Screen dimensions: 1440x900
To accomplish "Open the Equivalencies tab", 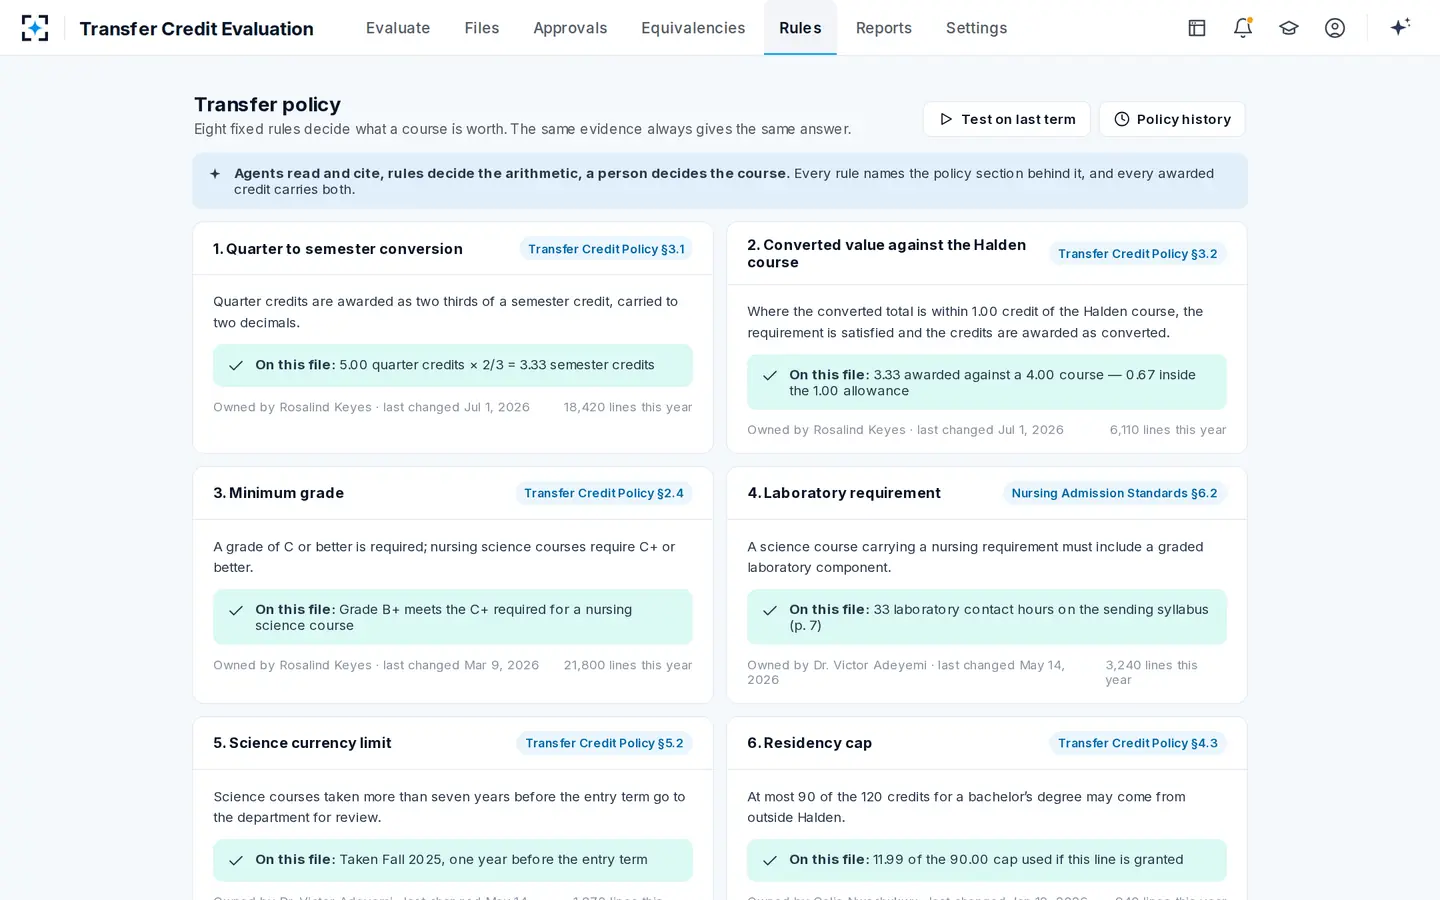I will click(x=693, y=28).
